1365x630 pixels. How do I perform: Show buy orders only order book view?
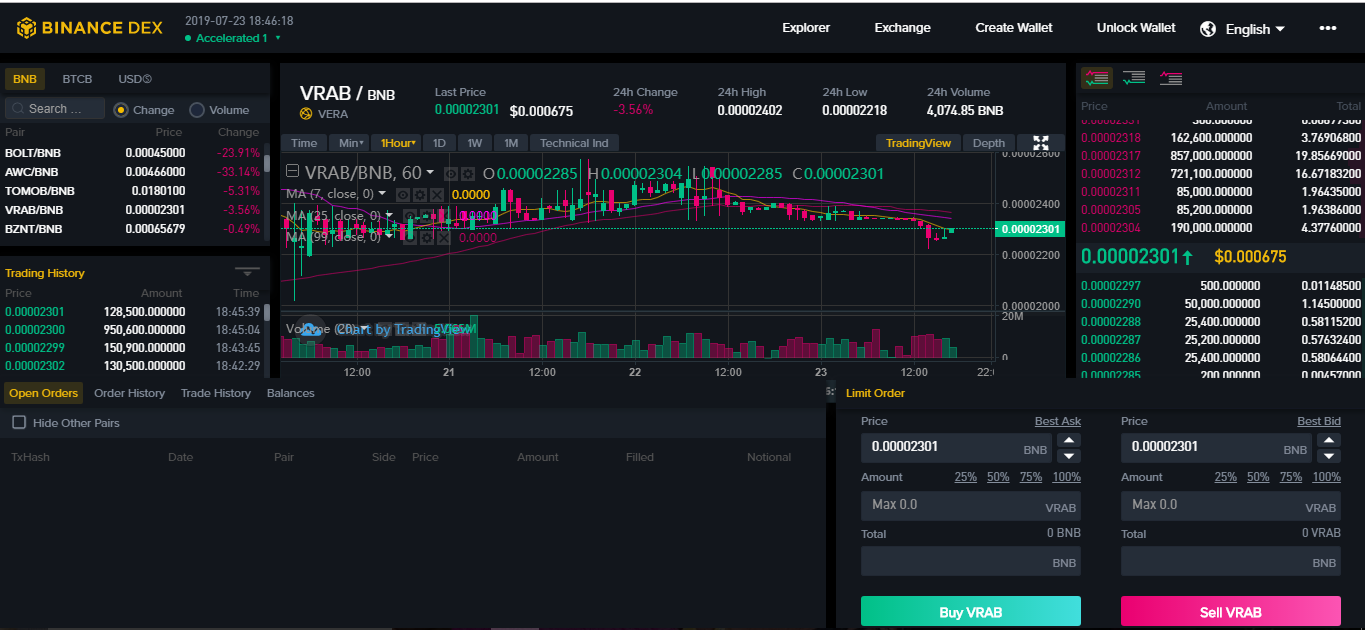pos(1134,77)
